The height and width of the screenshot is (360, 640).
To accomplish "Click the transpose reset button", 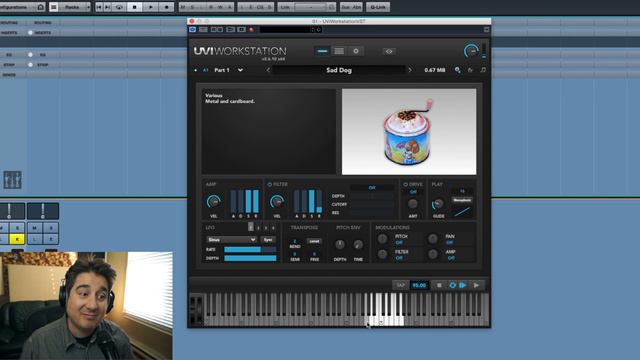I will [314, 241].
